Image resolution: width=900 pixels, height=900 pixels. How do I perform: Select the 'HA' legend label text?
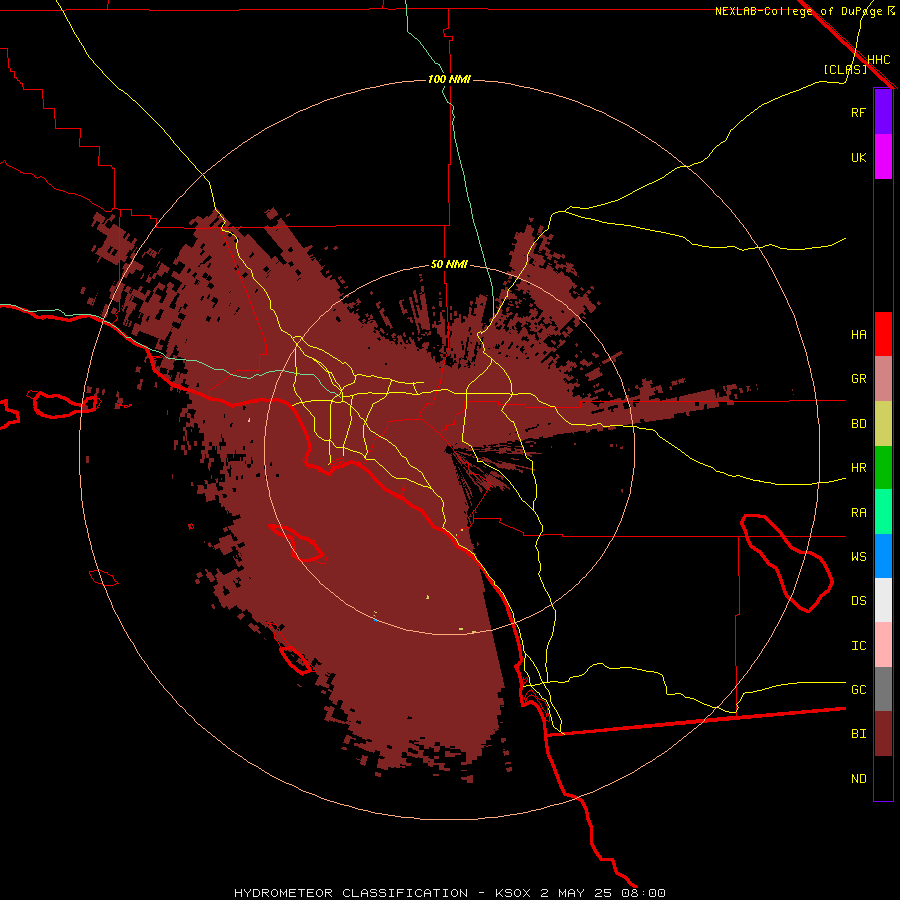tap(858, 335)
